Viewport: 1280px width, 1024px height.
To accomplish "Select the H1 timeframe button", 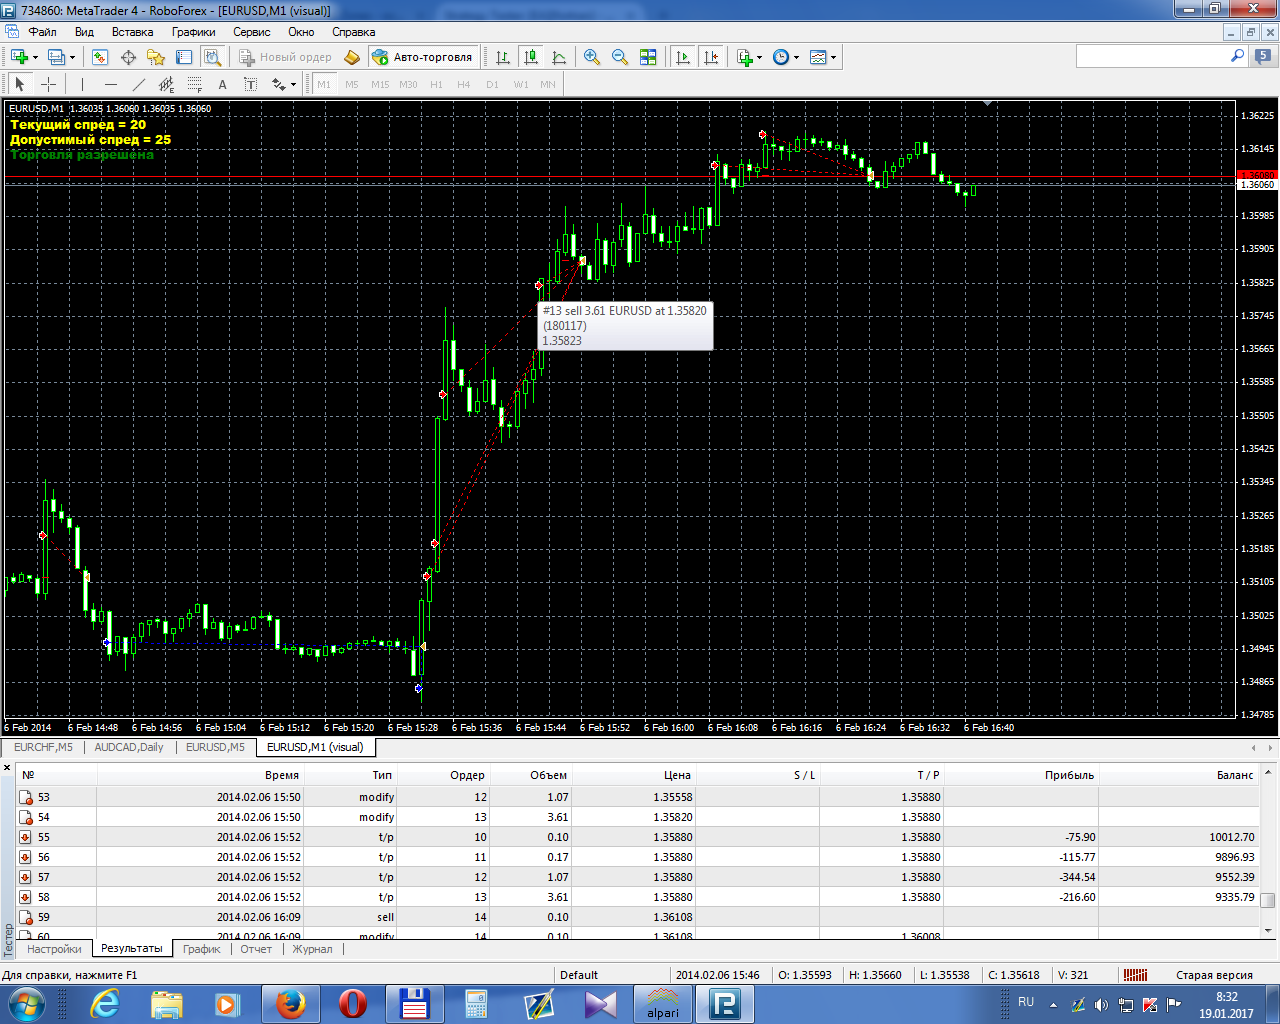I will pos(436,84).
